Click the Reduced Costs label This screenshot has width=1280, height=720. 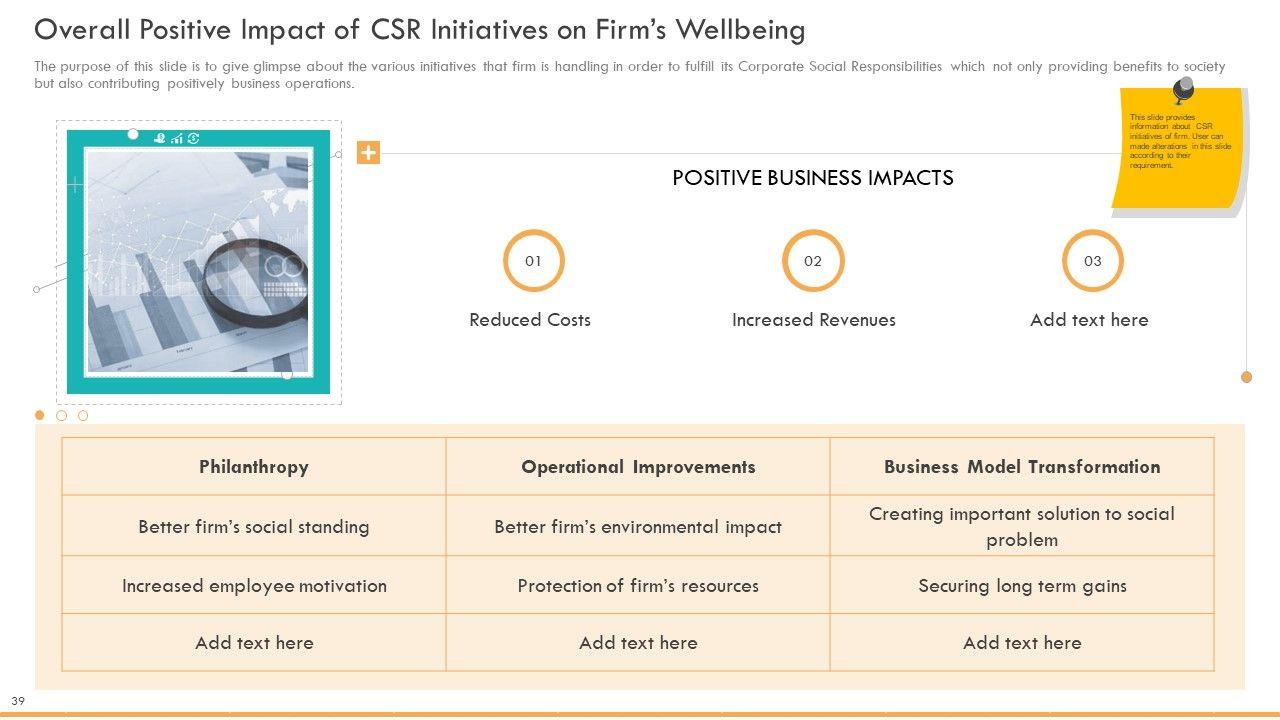pyautogui.click(x=530, y=320)
